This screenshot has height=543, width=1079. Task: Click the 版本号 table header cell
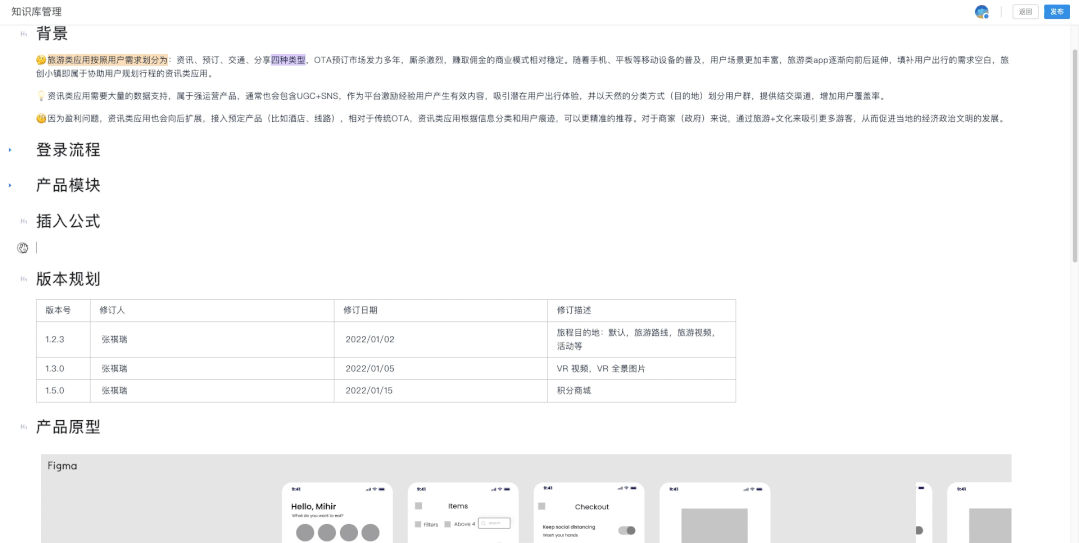pos(63,310)
